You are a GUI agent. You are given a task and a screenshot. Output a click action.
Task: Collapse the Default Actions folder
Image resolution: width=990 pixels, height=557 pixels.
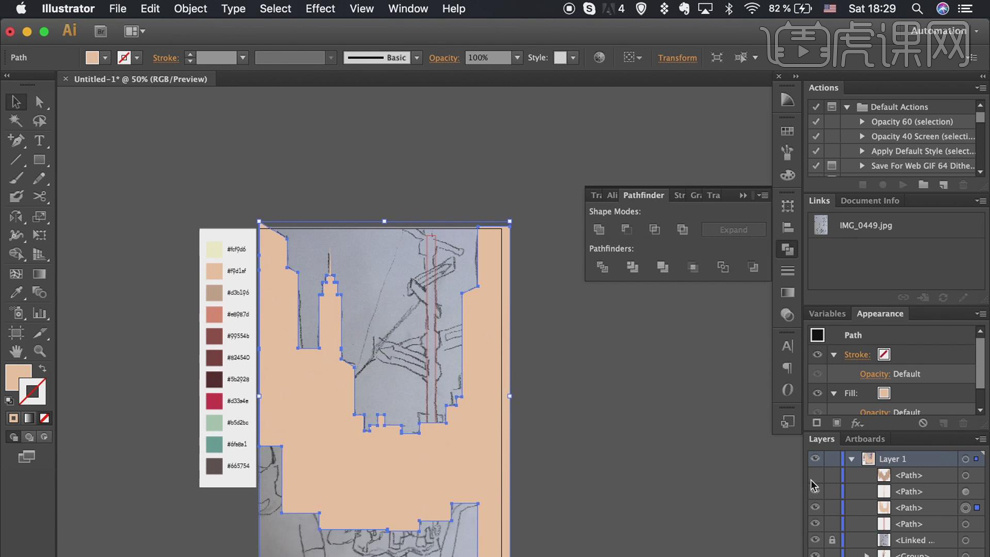[x=847, y=107]
